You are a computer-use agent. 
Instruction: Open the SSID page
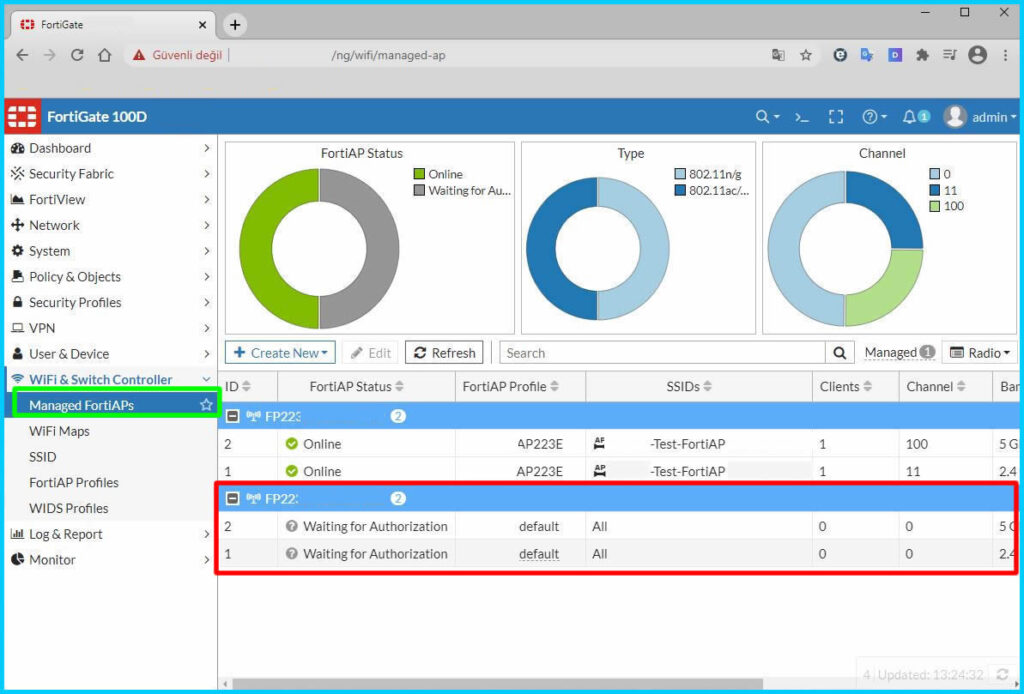click(x=42, y=457)
